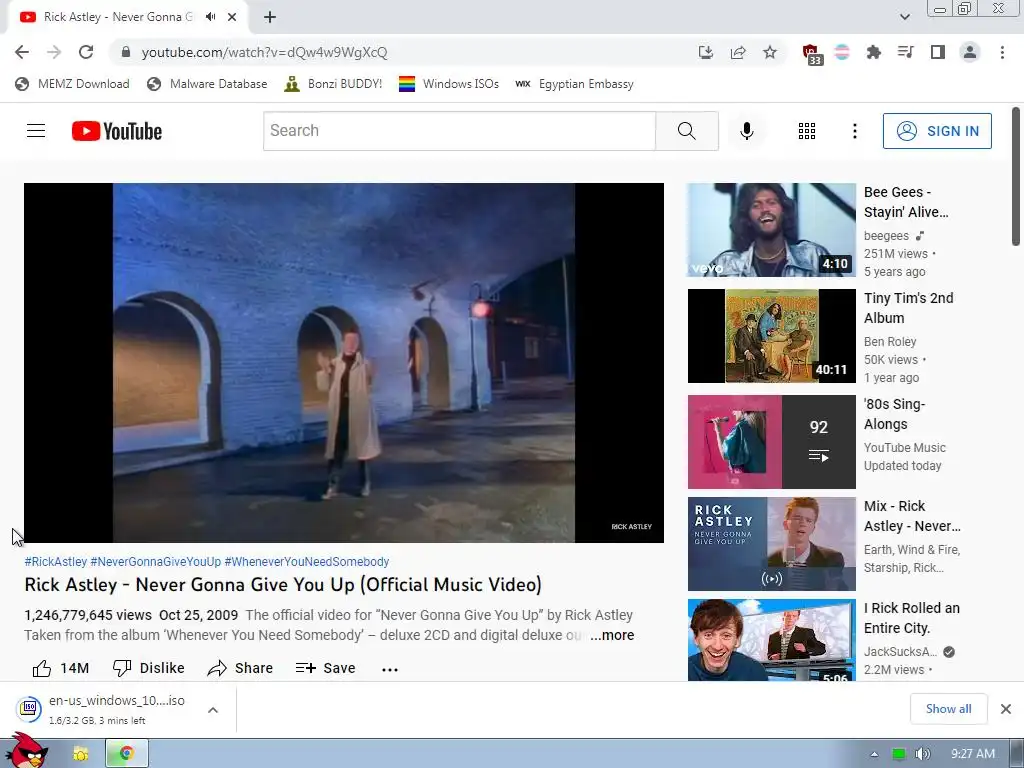Open I Rick Rolled an Entire City video

click(x=771, y=640)
